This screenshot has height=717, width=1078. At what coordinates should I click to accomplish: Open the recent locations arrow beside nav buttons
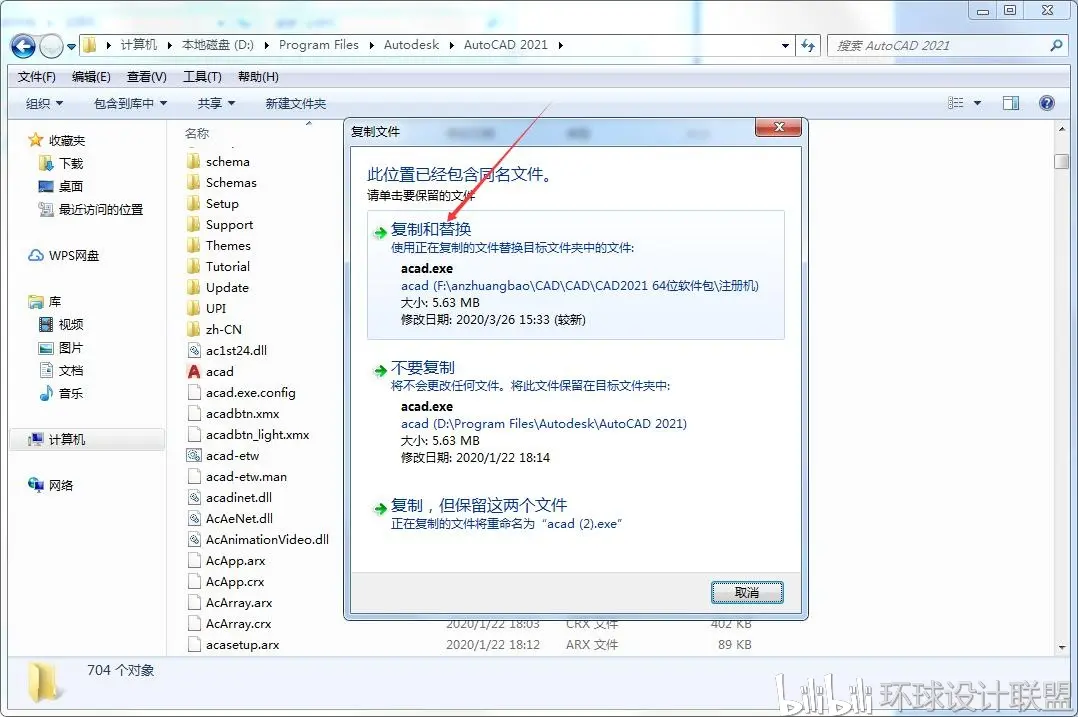[x=71, y=47]
